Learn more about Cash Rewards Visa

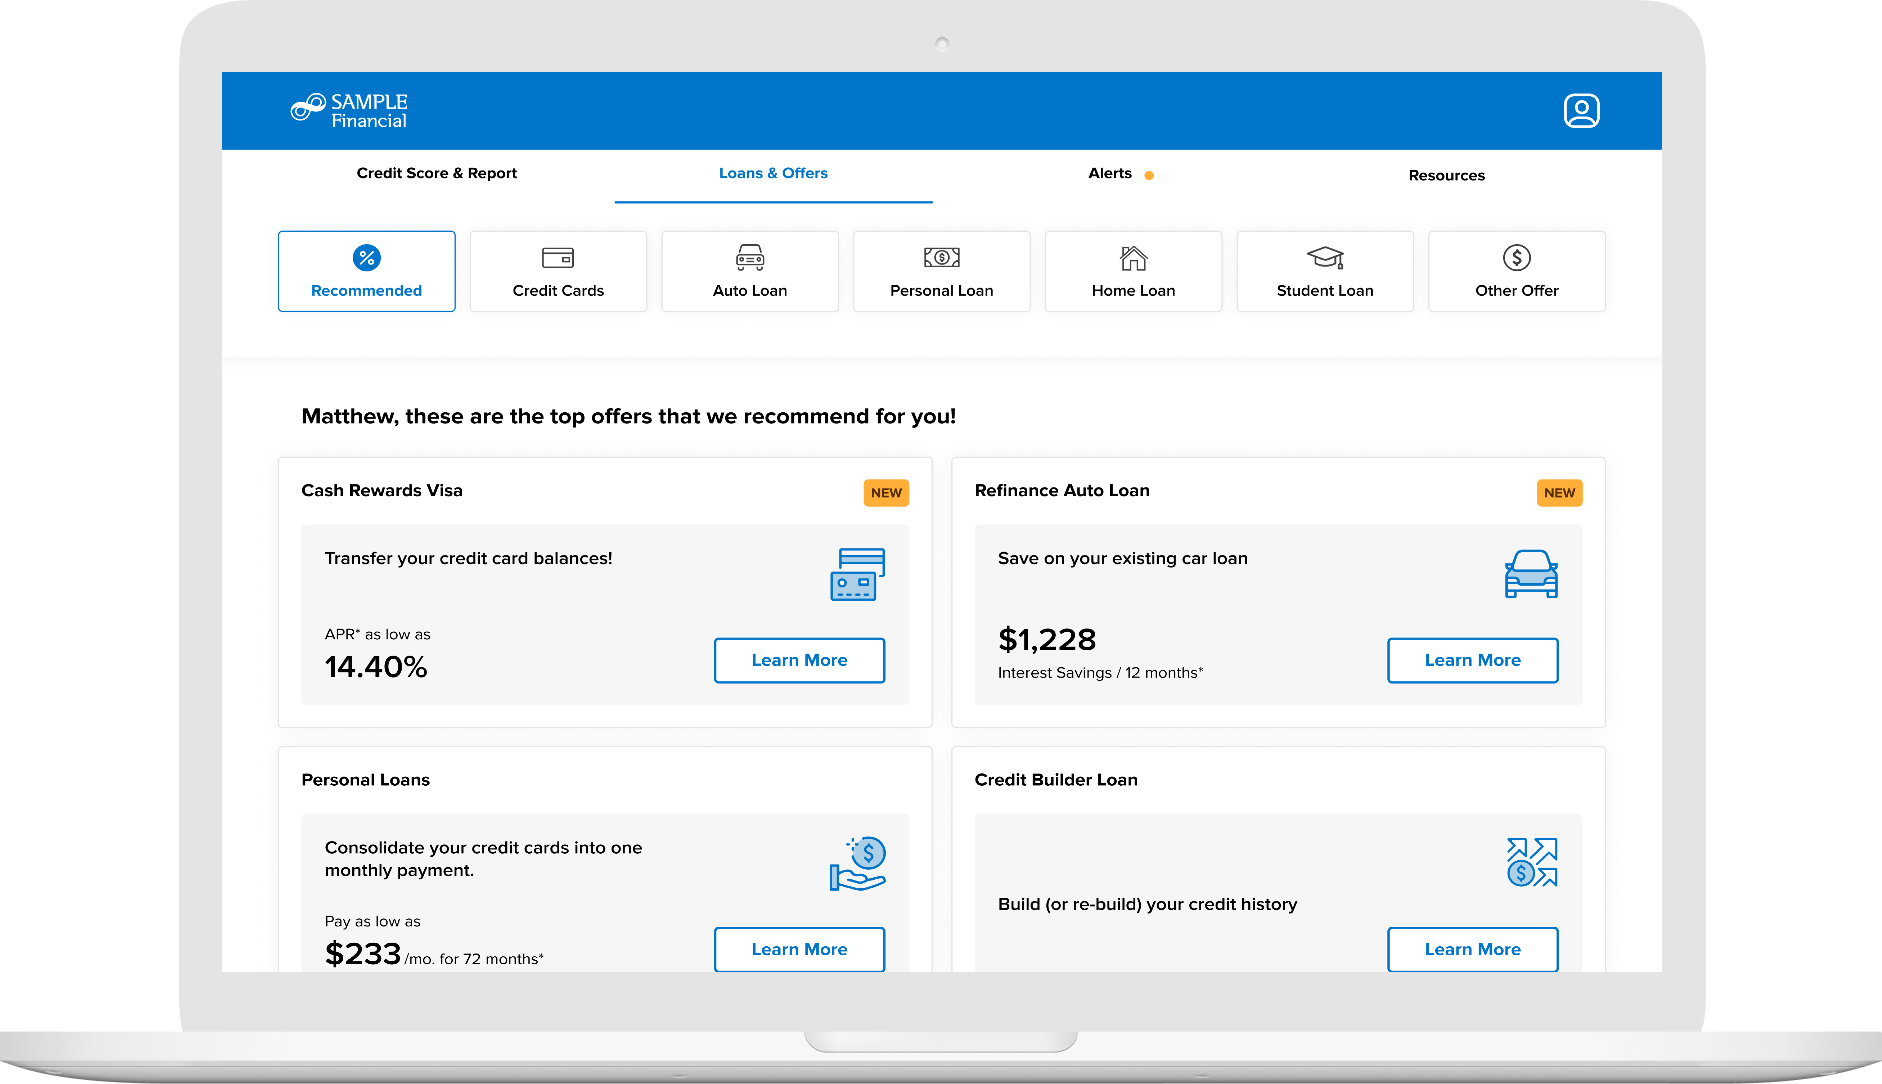799,660
